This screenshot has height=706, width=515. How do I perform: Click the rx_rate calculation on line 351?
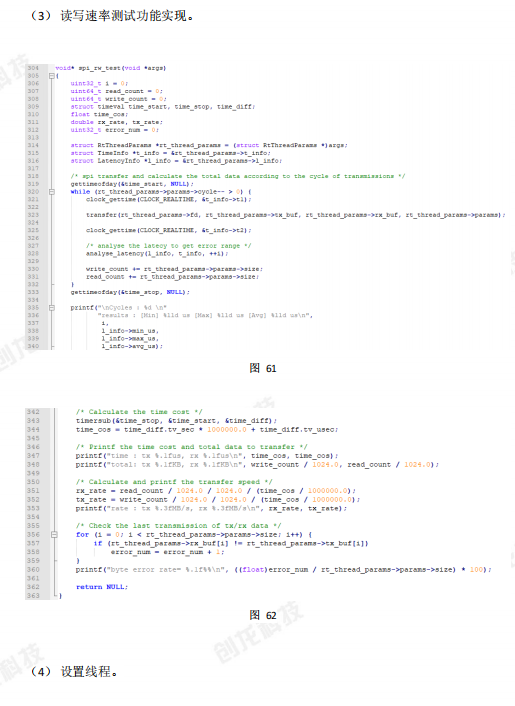(x=216, y=491)
